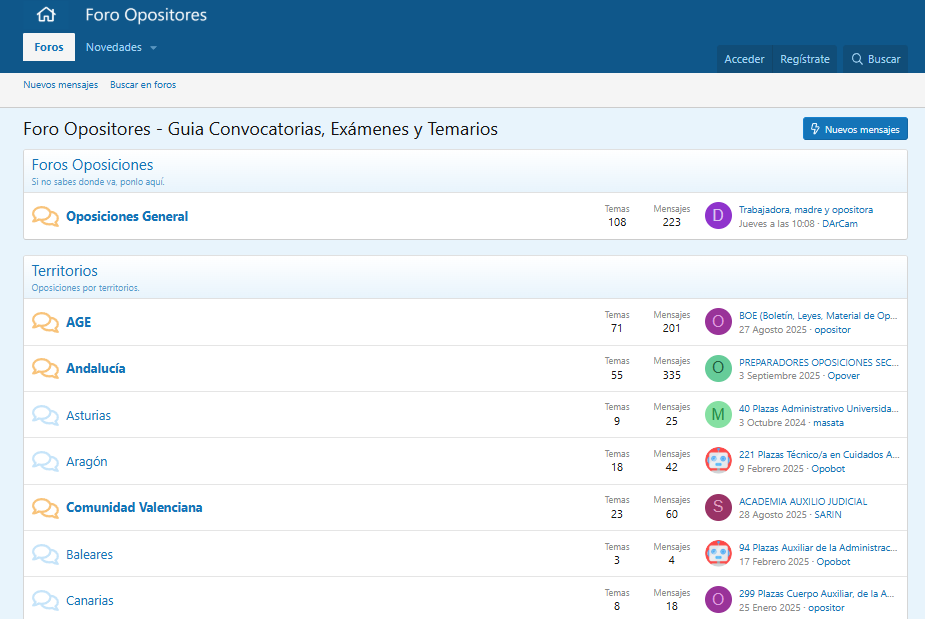Image resolution: width=925 pixels, height=619 pixels.
Task: Open the 'Trabajadora, madre y opositora' thread
Action: click(x=805, y=210)
